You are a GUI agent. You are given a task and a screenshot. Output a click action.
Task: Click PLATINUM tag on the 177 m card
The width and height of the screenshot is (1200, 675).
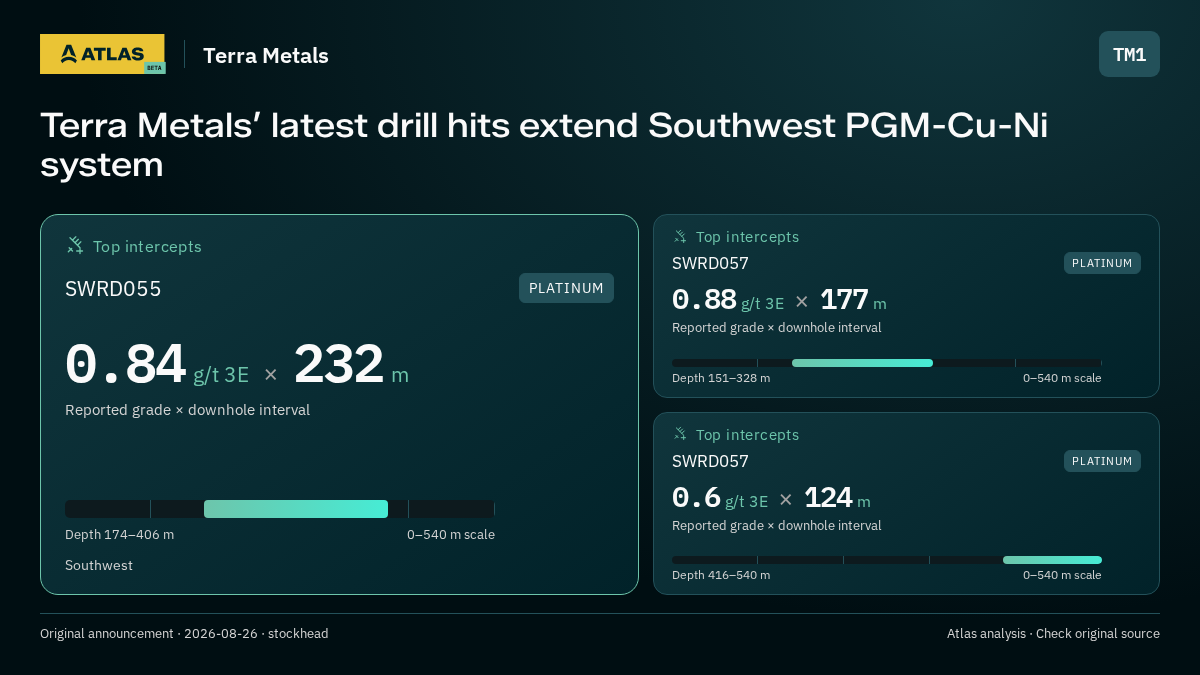1102,263
